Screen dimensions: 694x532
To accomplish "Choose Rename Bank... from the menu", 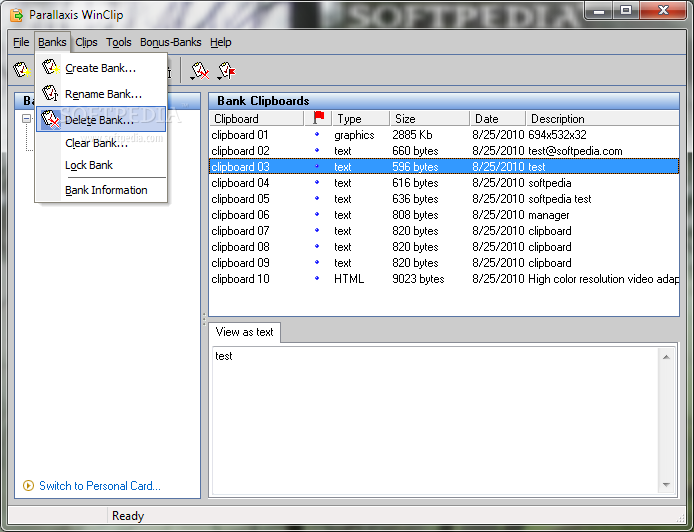I will pyautogui.click(x=101, y=94).
